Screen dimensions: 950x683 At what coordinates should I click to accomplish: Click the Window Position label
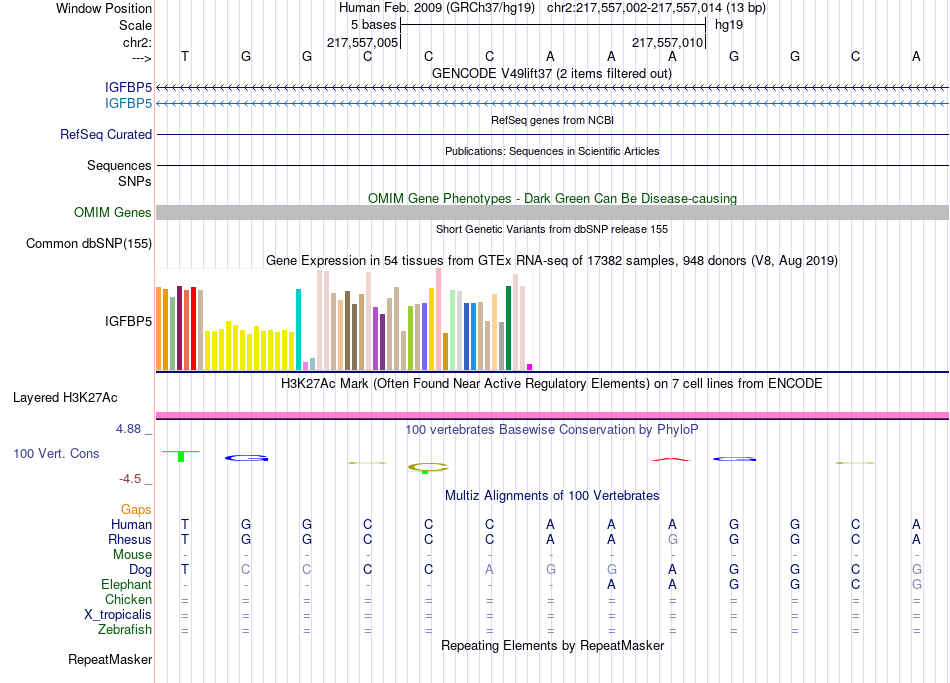coord(104,8)
